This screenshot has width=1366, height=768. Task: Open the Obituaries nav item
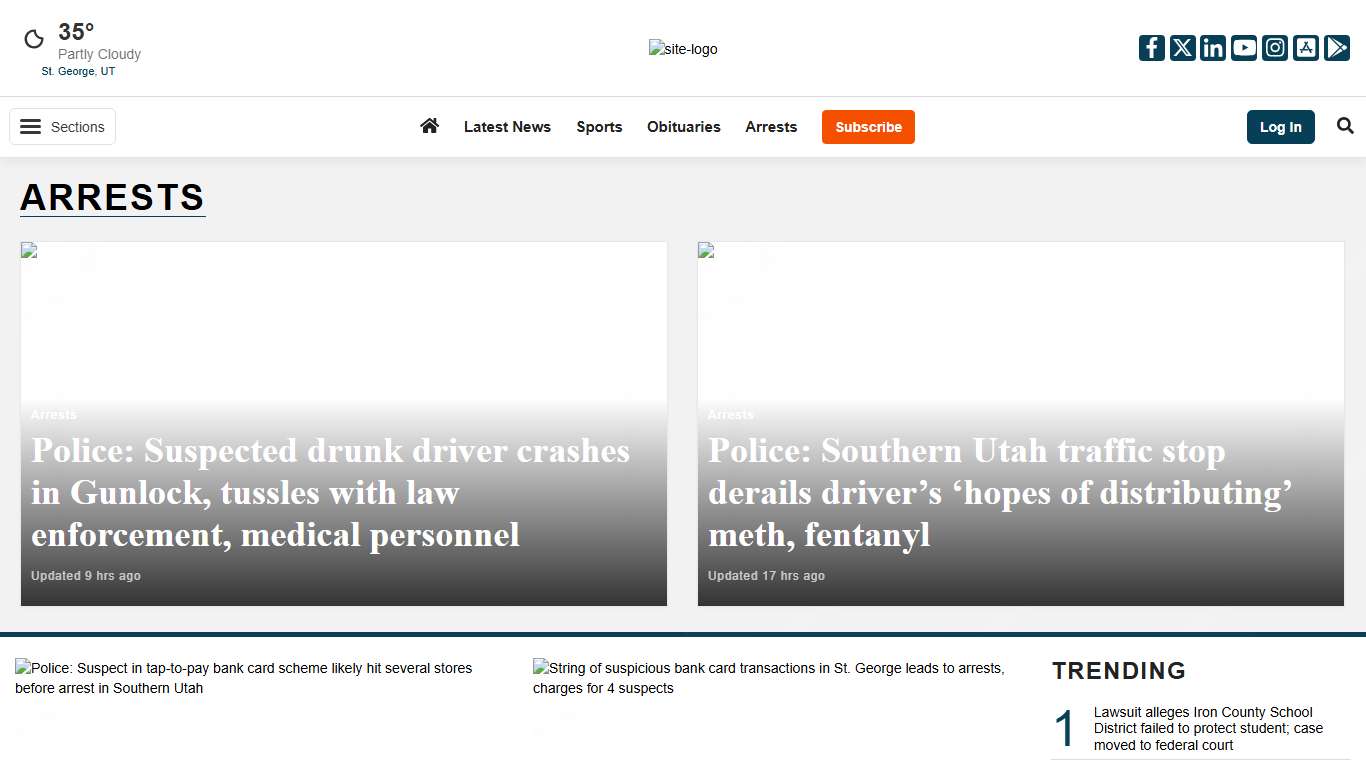coord(683,127)
